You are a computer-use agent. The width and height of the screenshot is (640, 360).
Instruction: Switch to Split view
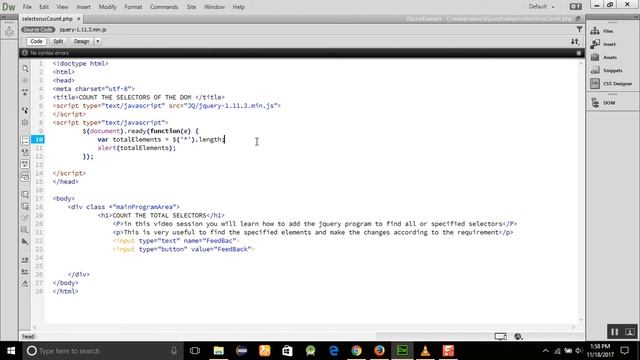(x=58, y=41)
